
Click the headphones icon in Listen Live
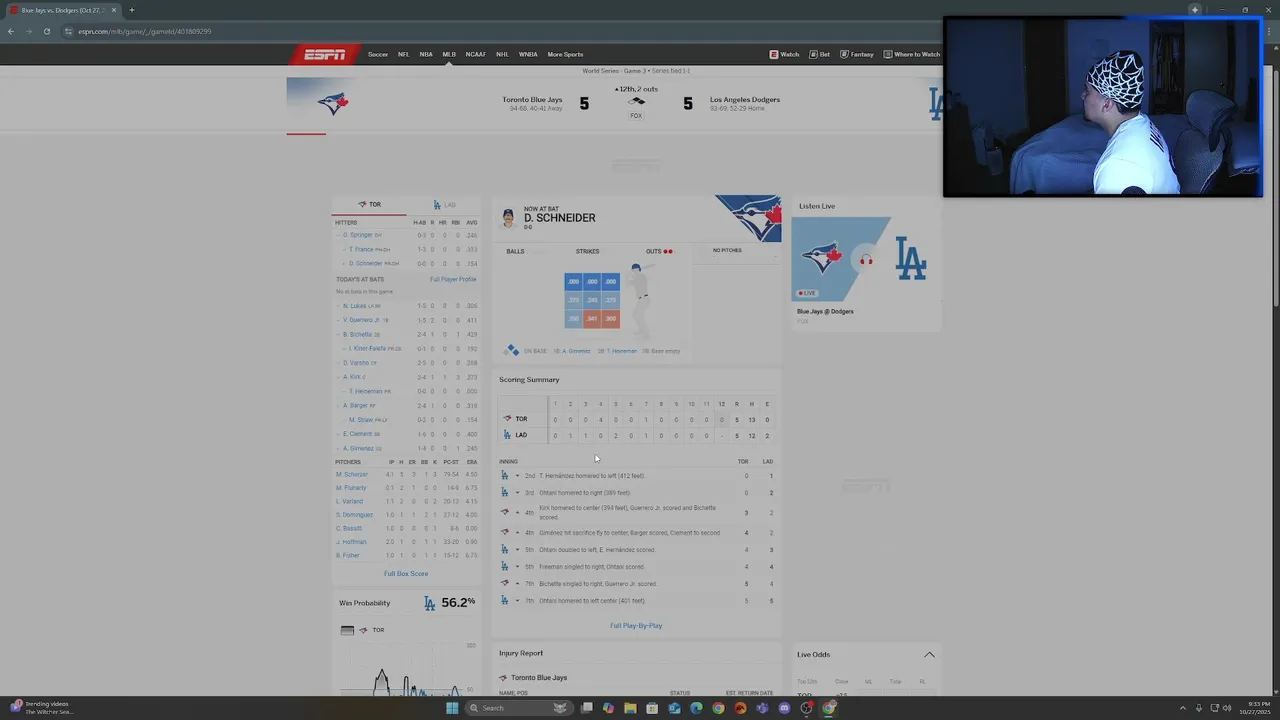[x=866, y=259]
